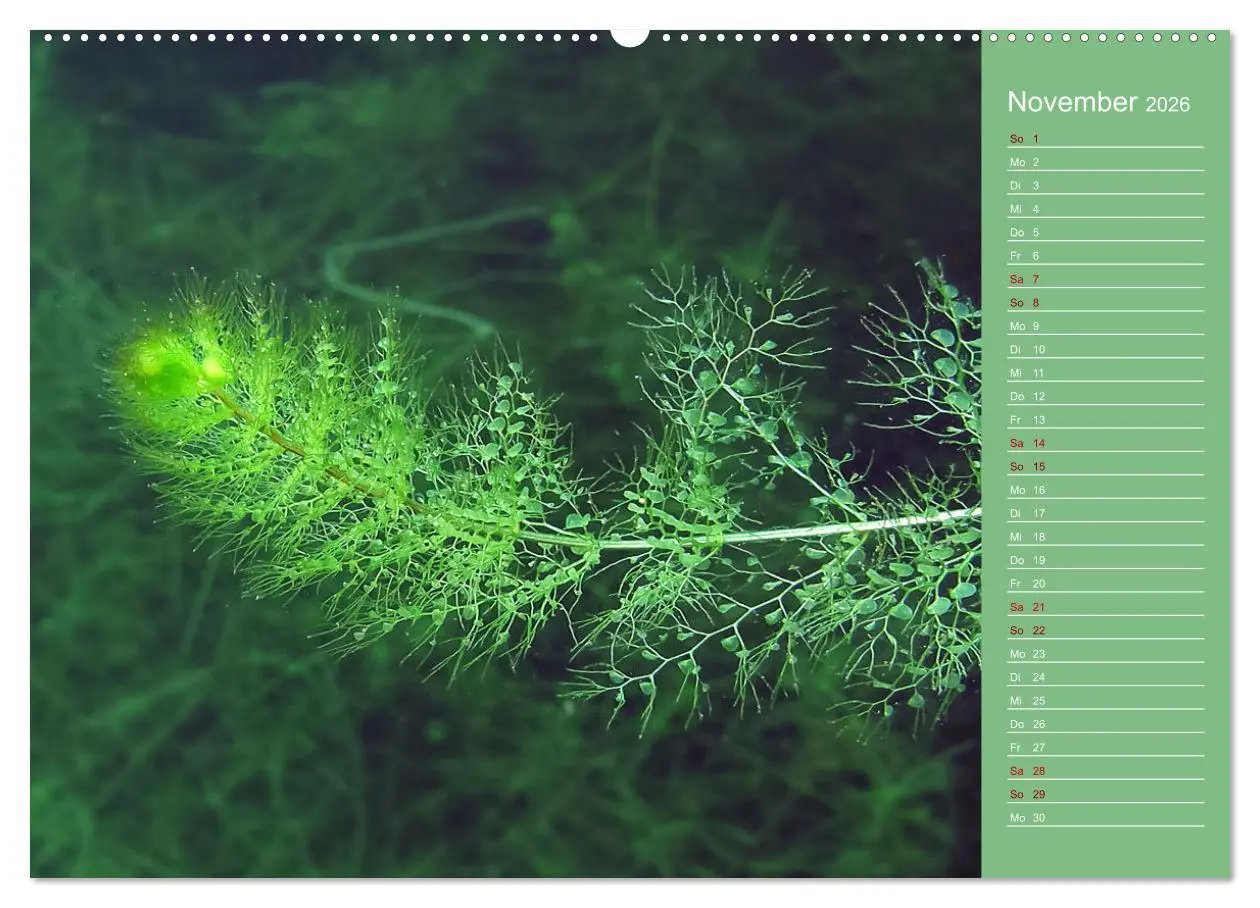Select the date row Fr 20
Viewport: 1260px width, 908px height.
[1105, 584]
